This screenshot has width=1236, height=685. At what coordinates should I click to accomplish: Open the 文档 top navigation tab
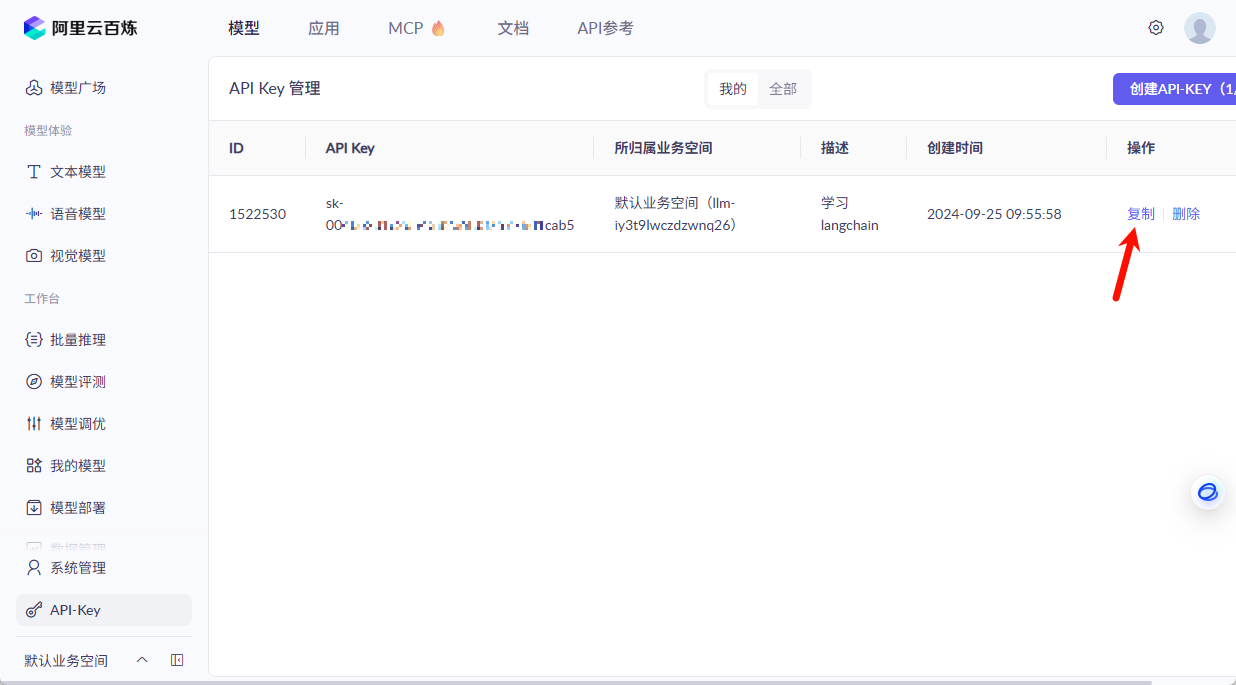click(513, 28)
